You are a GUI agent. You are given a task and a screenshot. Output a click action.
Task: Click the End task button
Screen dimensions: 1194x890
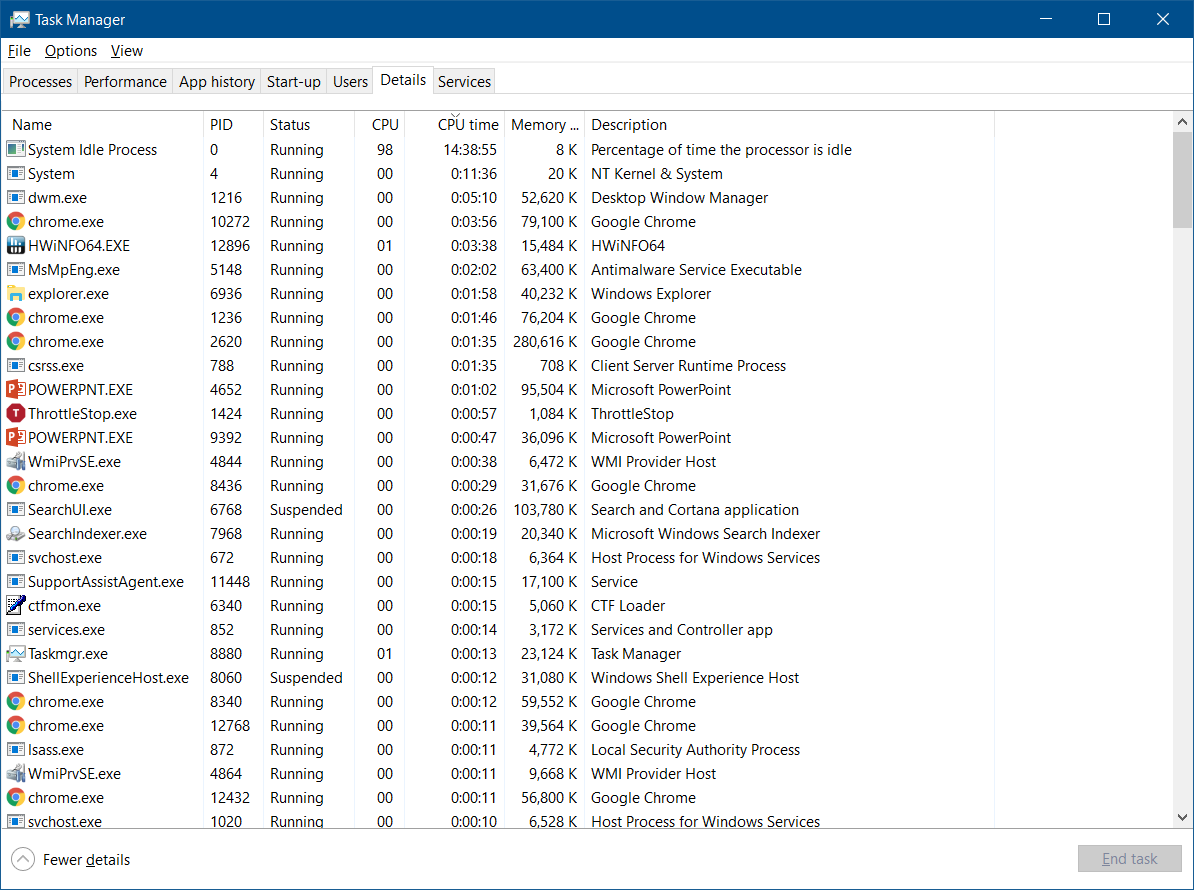point(1129,859)
